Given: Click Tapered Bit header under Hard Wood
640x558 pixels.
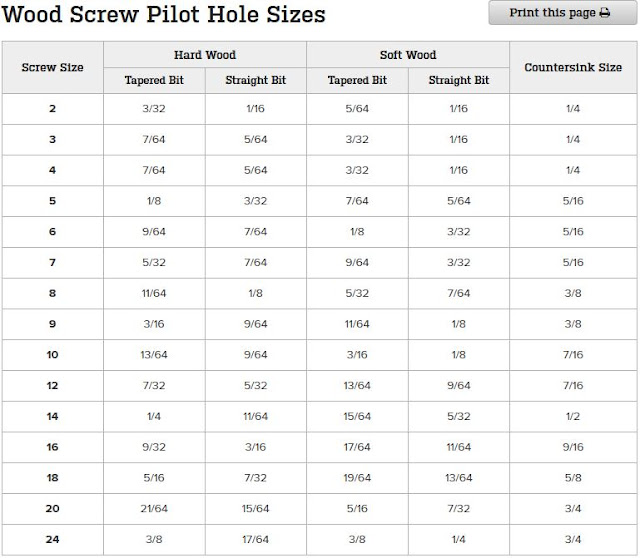Looking at the screenshot, I should [154, 80].
